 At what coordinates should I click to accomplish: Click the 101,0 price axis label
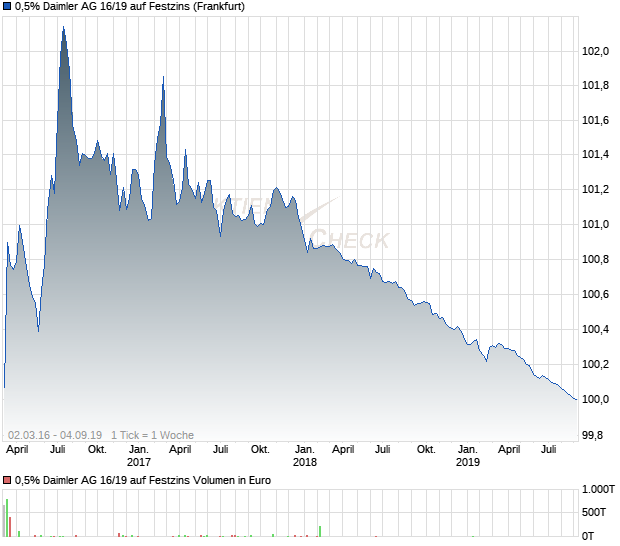click(x=595, y=225)
